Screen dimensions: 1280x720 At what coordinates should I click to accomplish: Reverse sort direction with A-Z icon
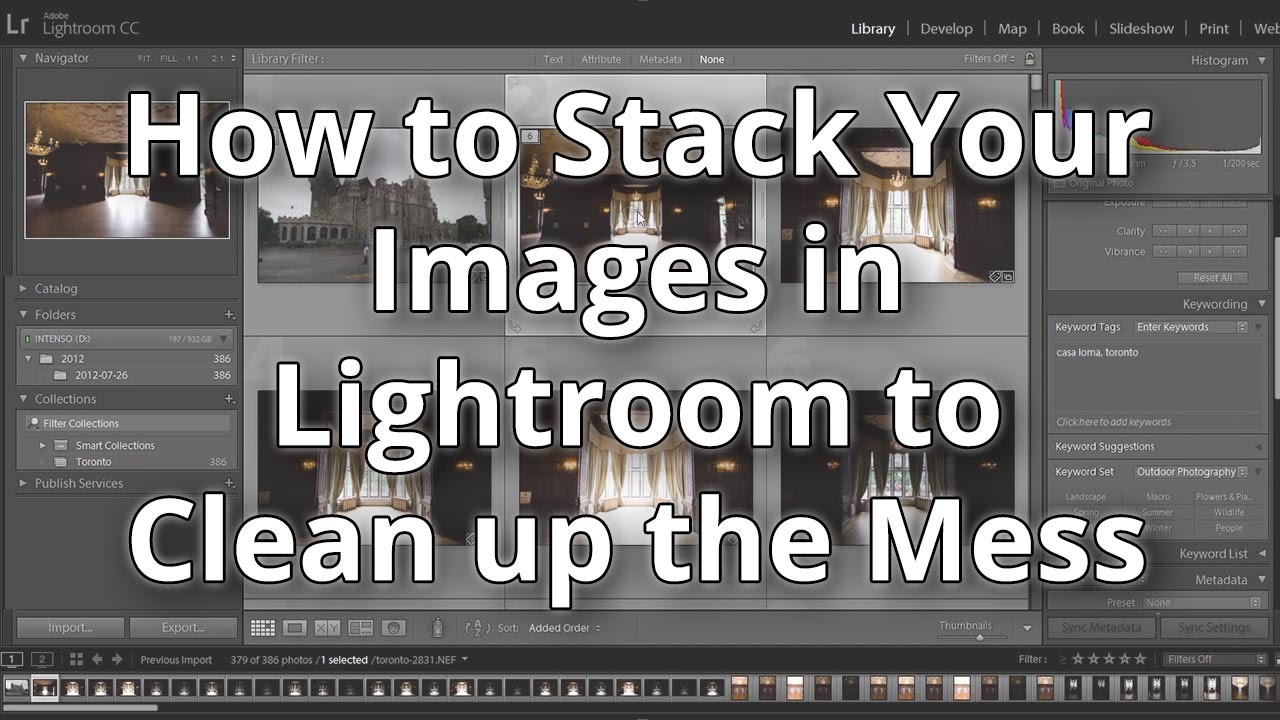pyautogui.click(x=478, y=628)
